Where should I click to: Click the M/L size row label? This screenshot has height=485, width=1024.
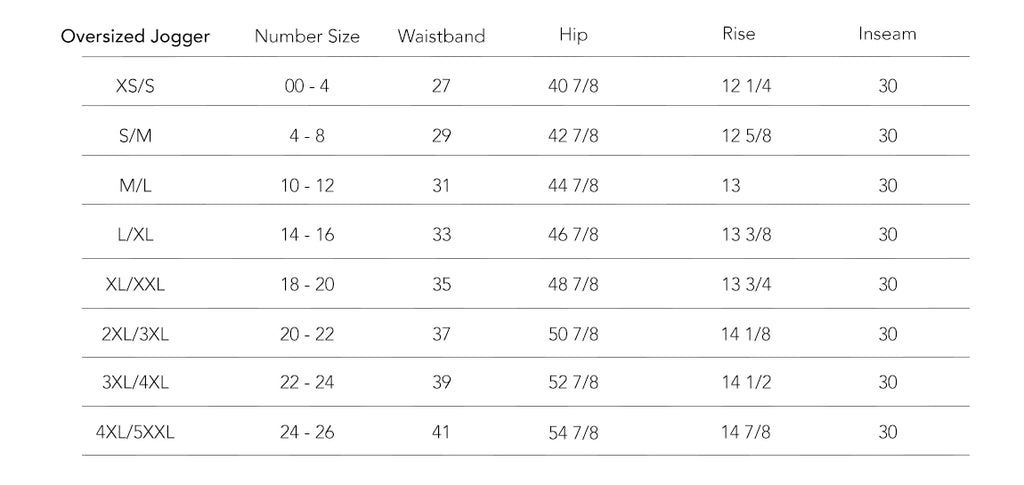coord(135,185)
